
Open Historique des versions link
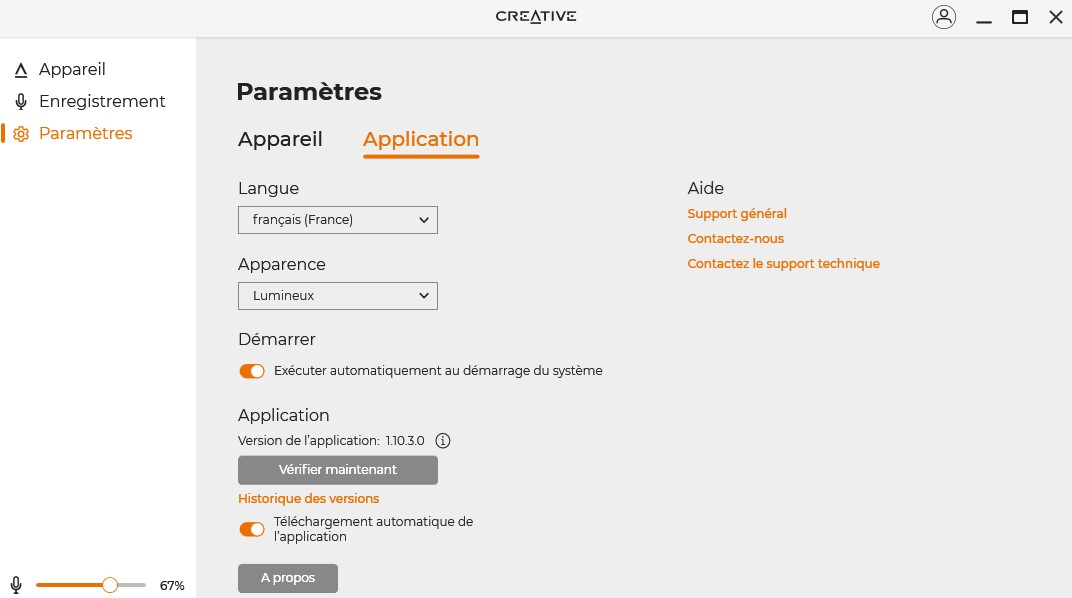308,498
